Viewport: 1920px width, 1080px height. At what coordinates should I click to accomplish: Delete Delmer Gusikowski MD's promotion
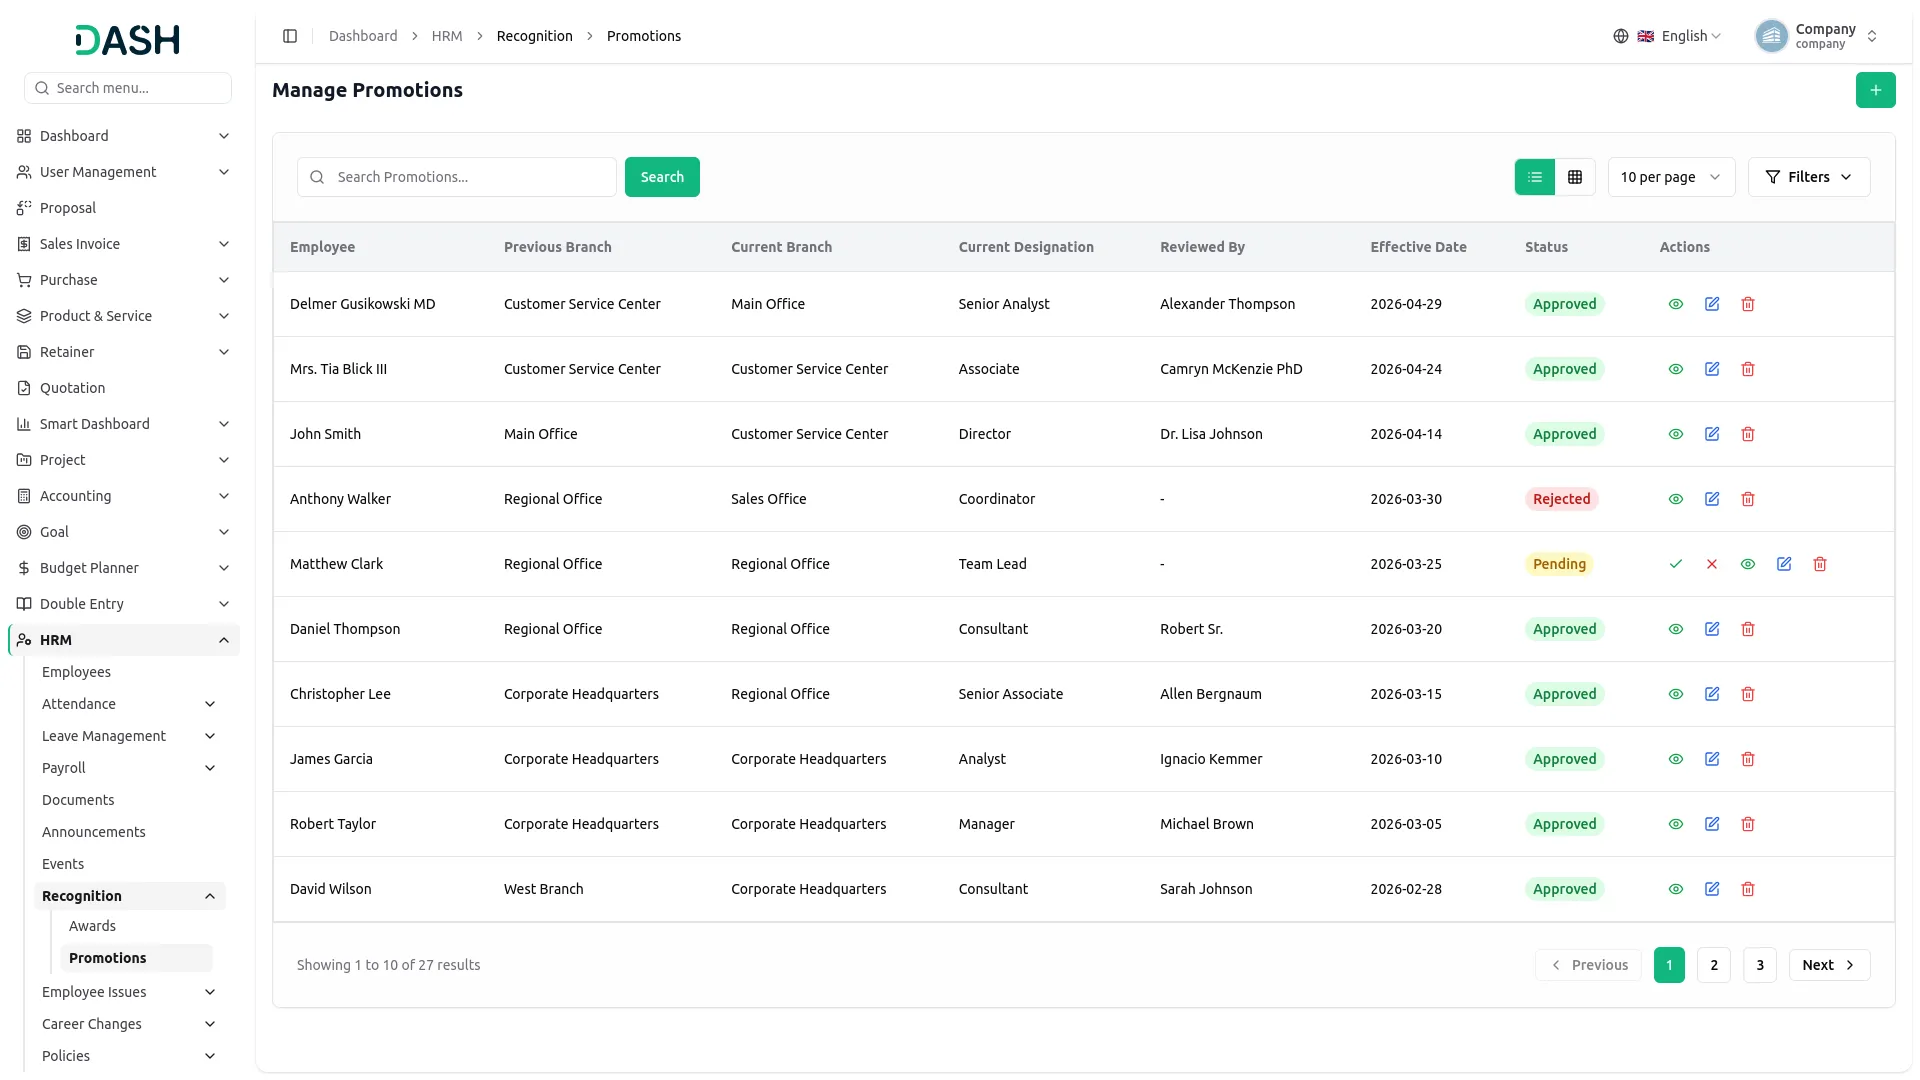(x=1748, y=304)
